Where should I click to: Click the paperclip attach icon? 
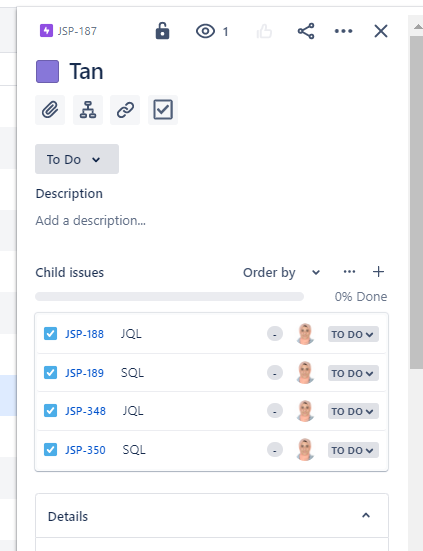click(50, 110)
